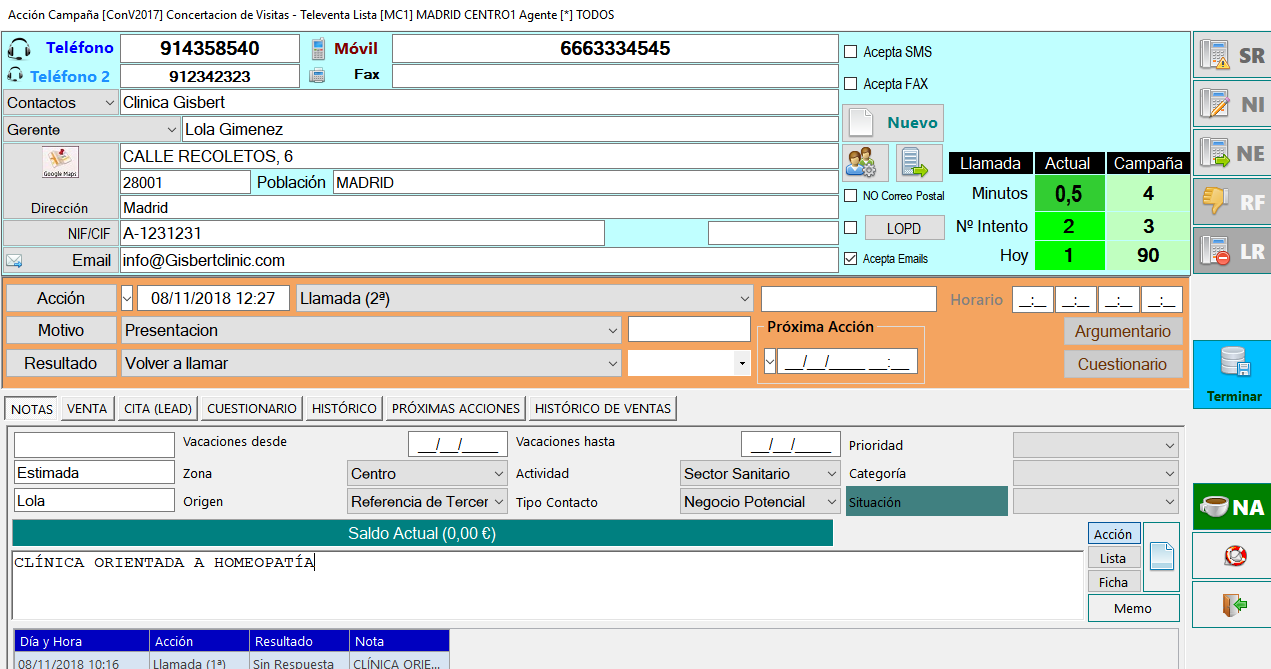Open the Categoría dropdown

tap(1170, 474)
